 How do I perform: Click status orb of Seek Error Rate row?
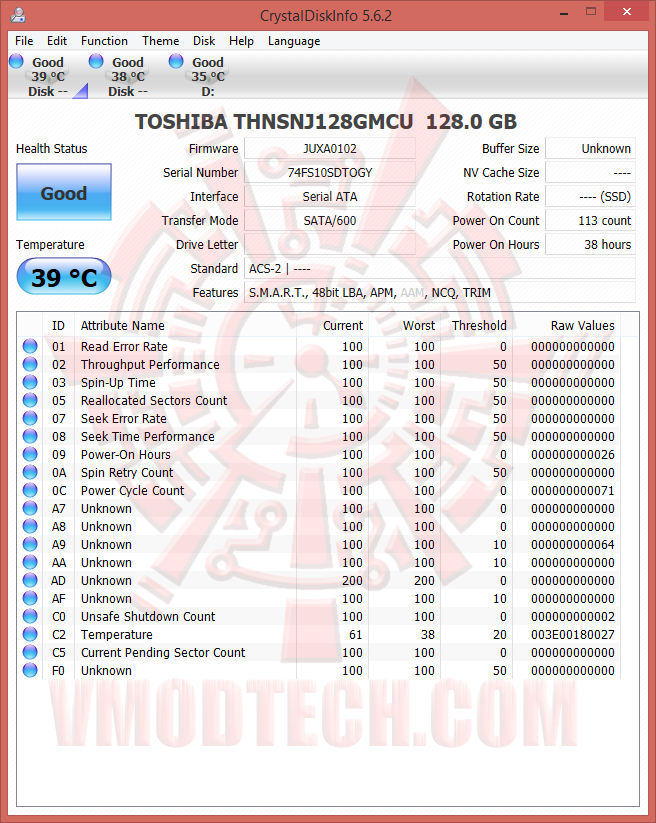point(30,418)
